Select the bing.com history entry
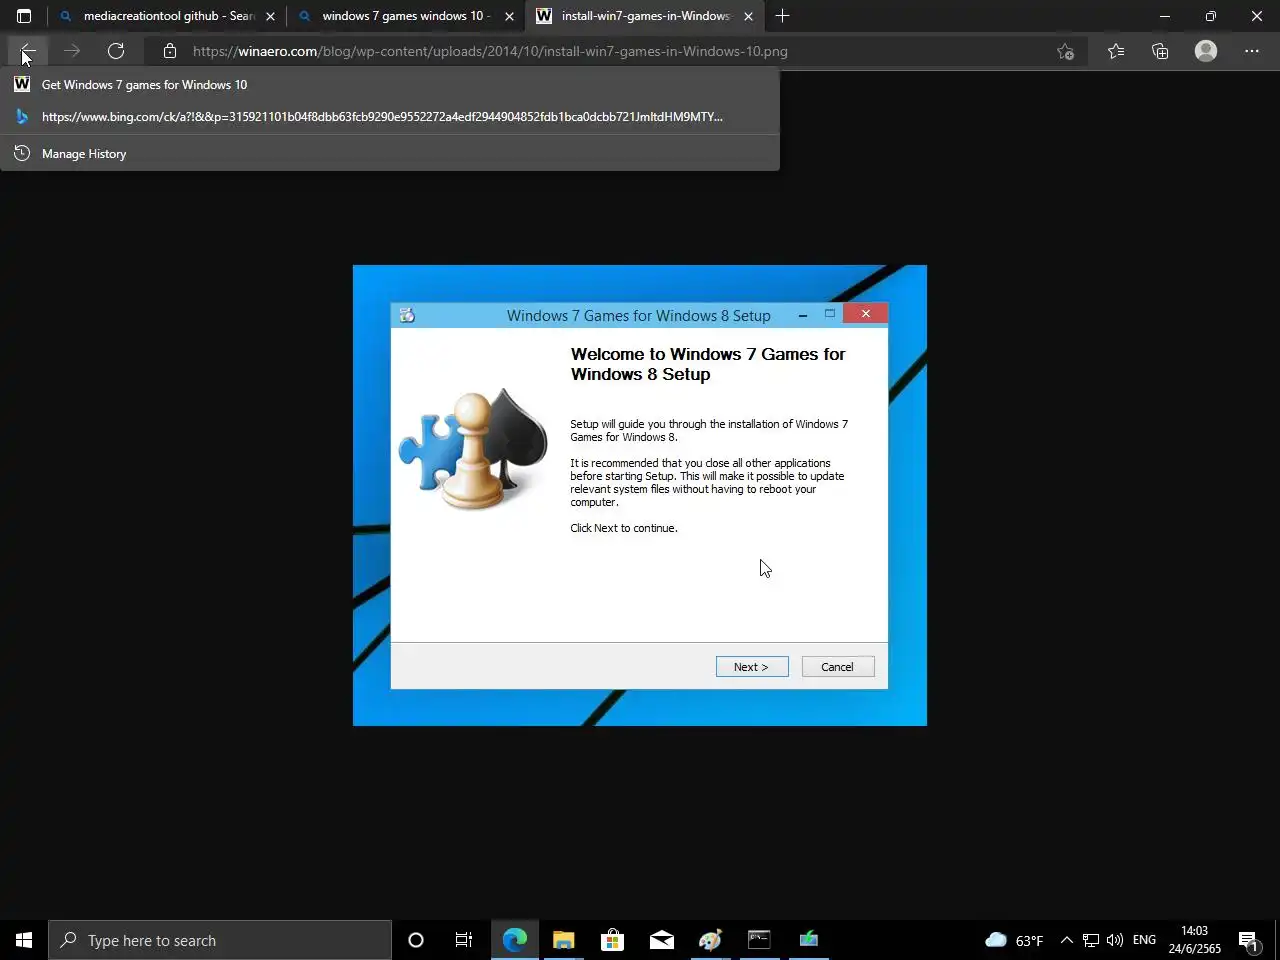1280x960 pixels. 390,117
